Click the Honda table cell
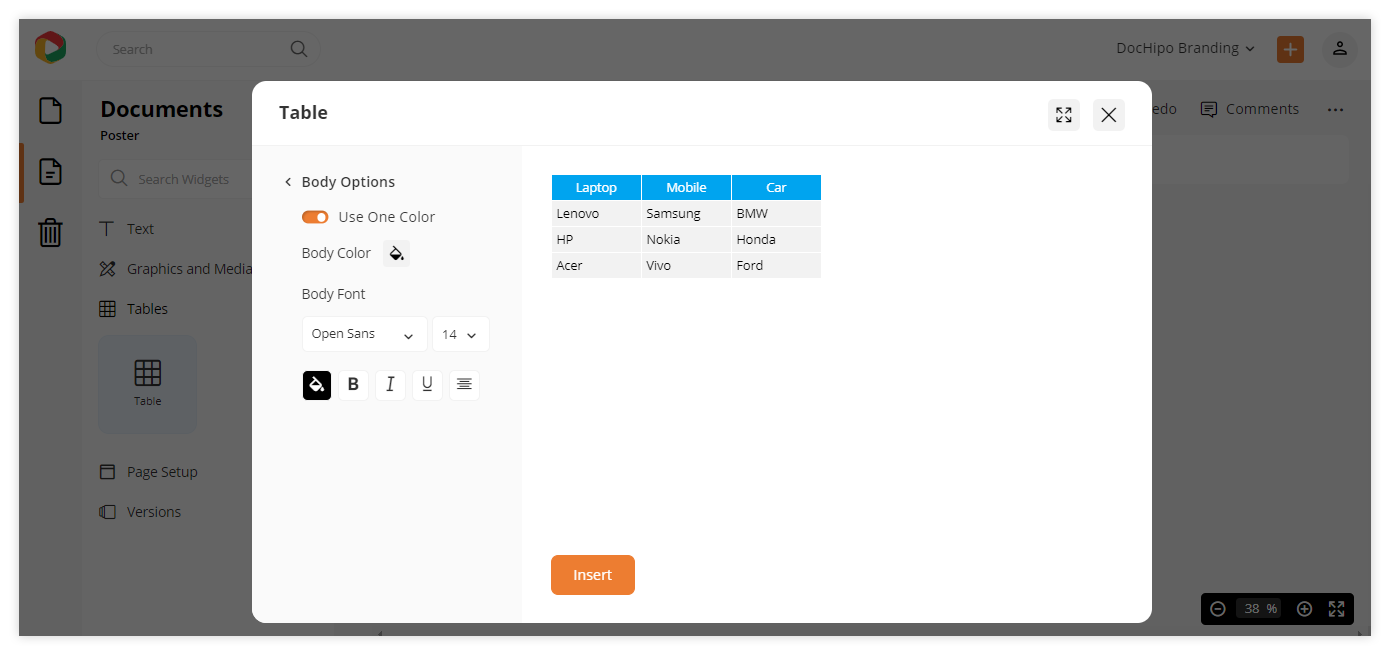 point(776,240)
